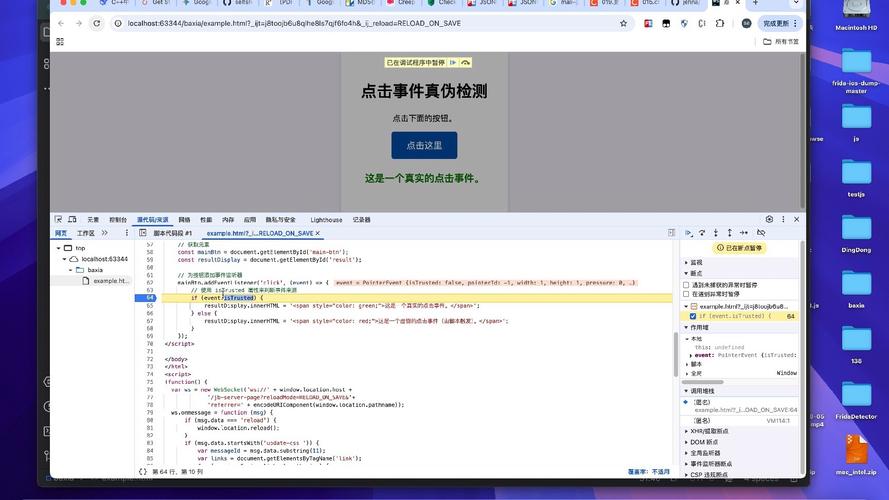Open the Chrome apps grid shortcut

click(60, 41)
